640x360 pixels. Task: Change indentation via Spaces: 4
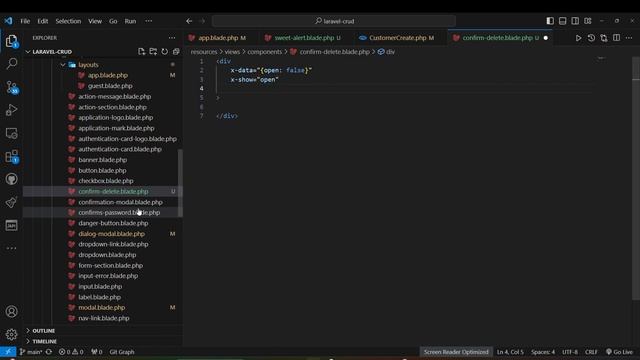(543, 352)
